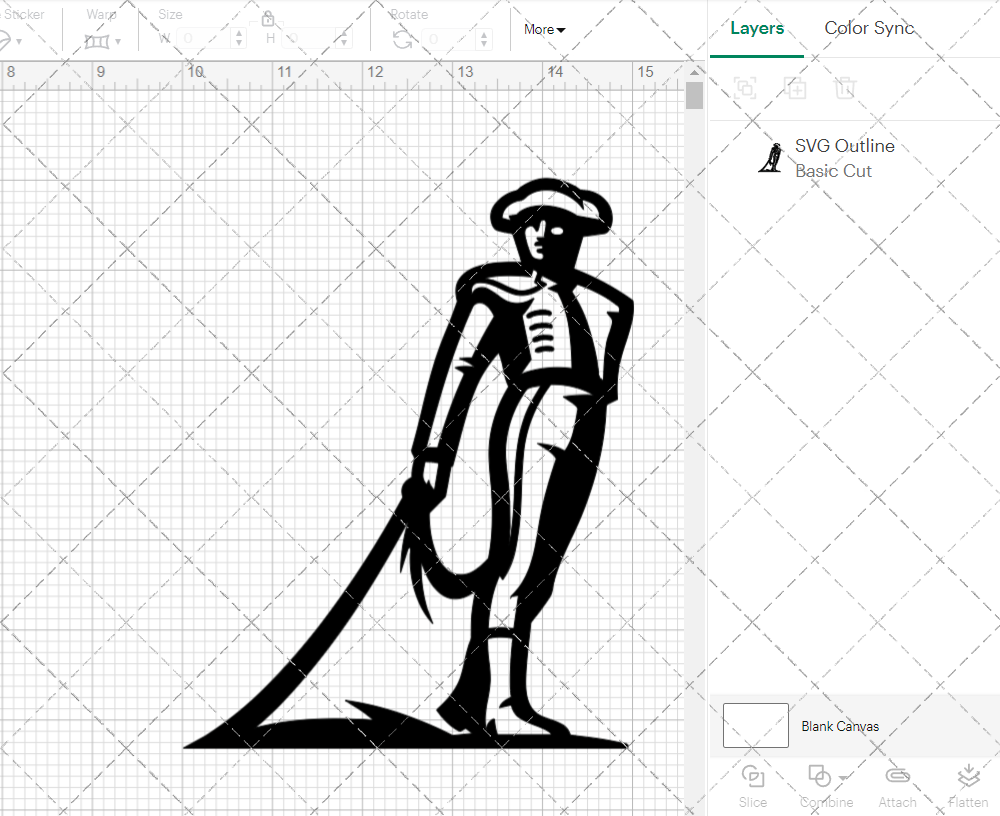Open the Sticker dropdown arrow

pos(19,41)
